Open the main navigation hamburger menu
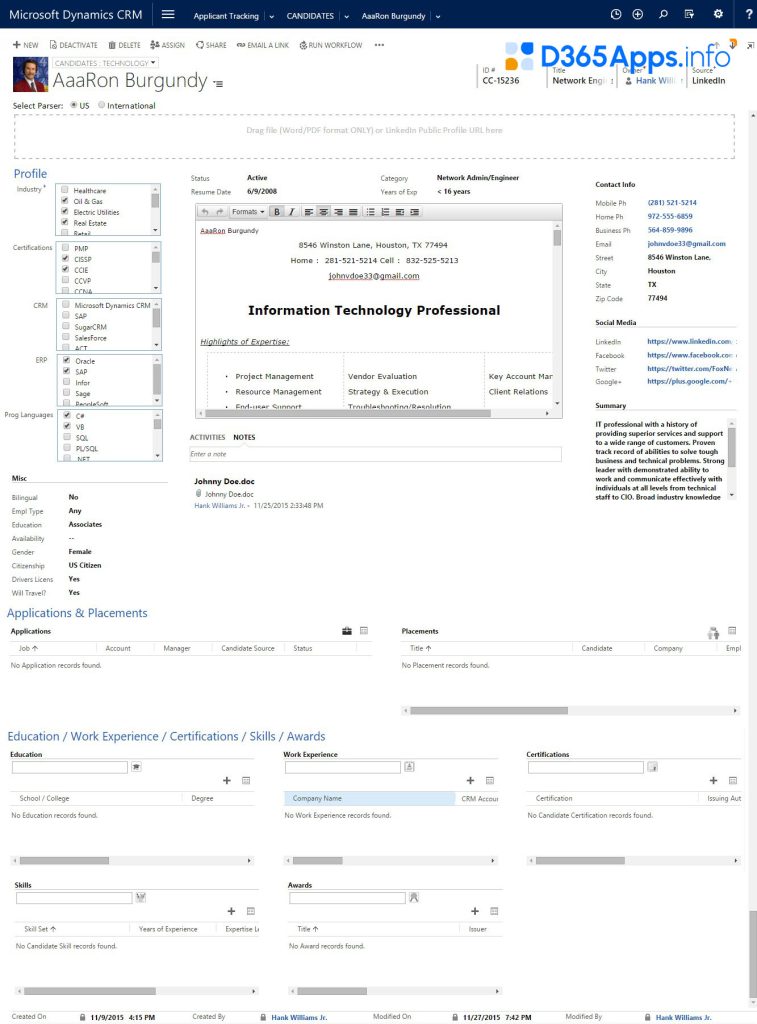Screen dimensions: 757x1024 click(x=168, y=14)
